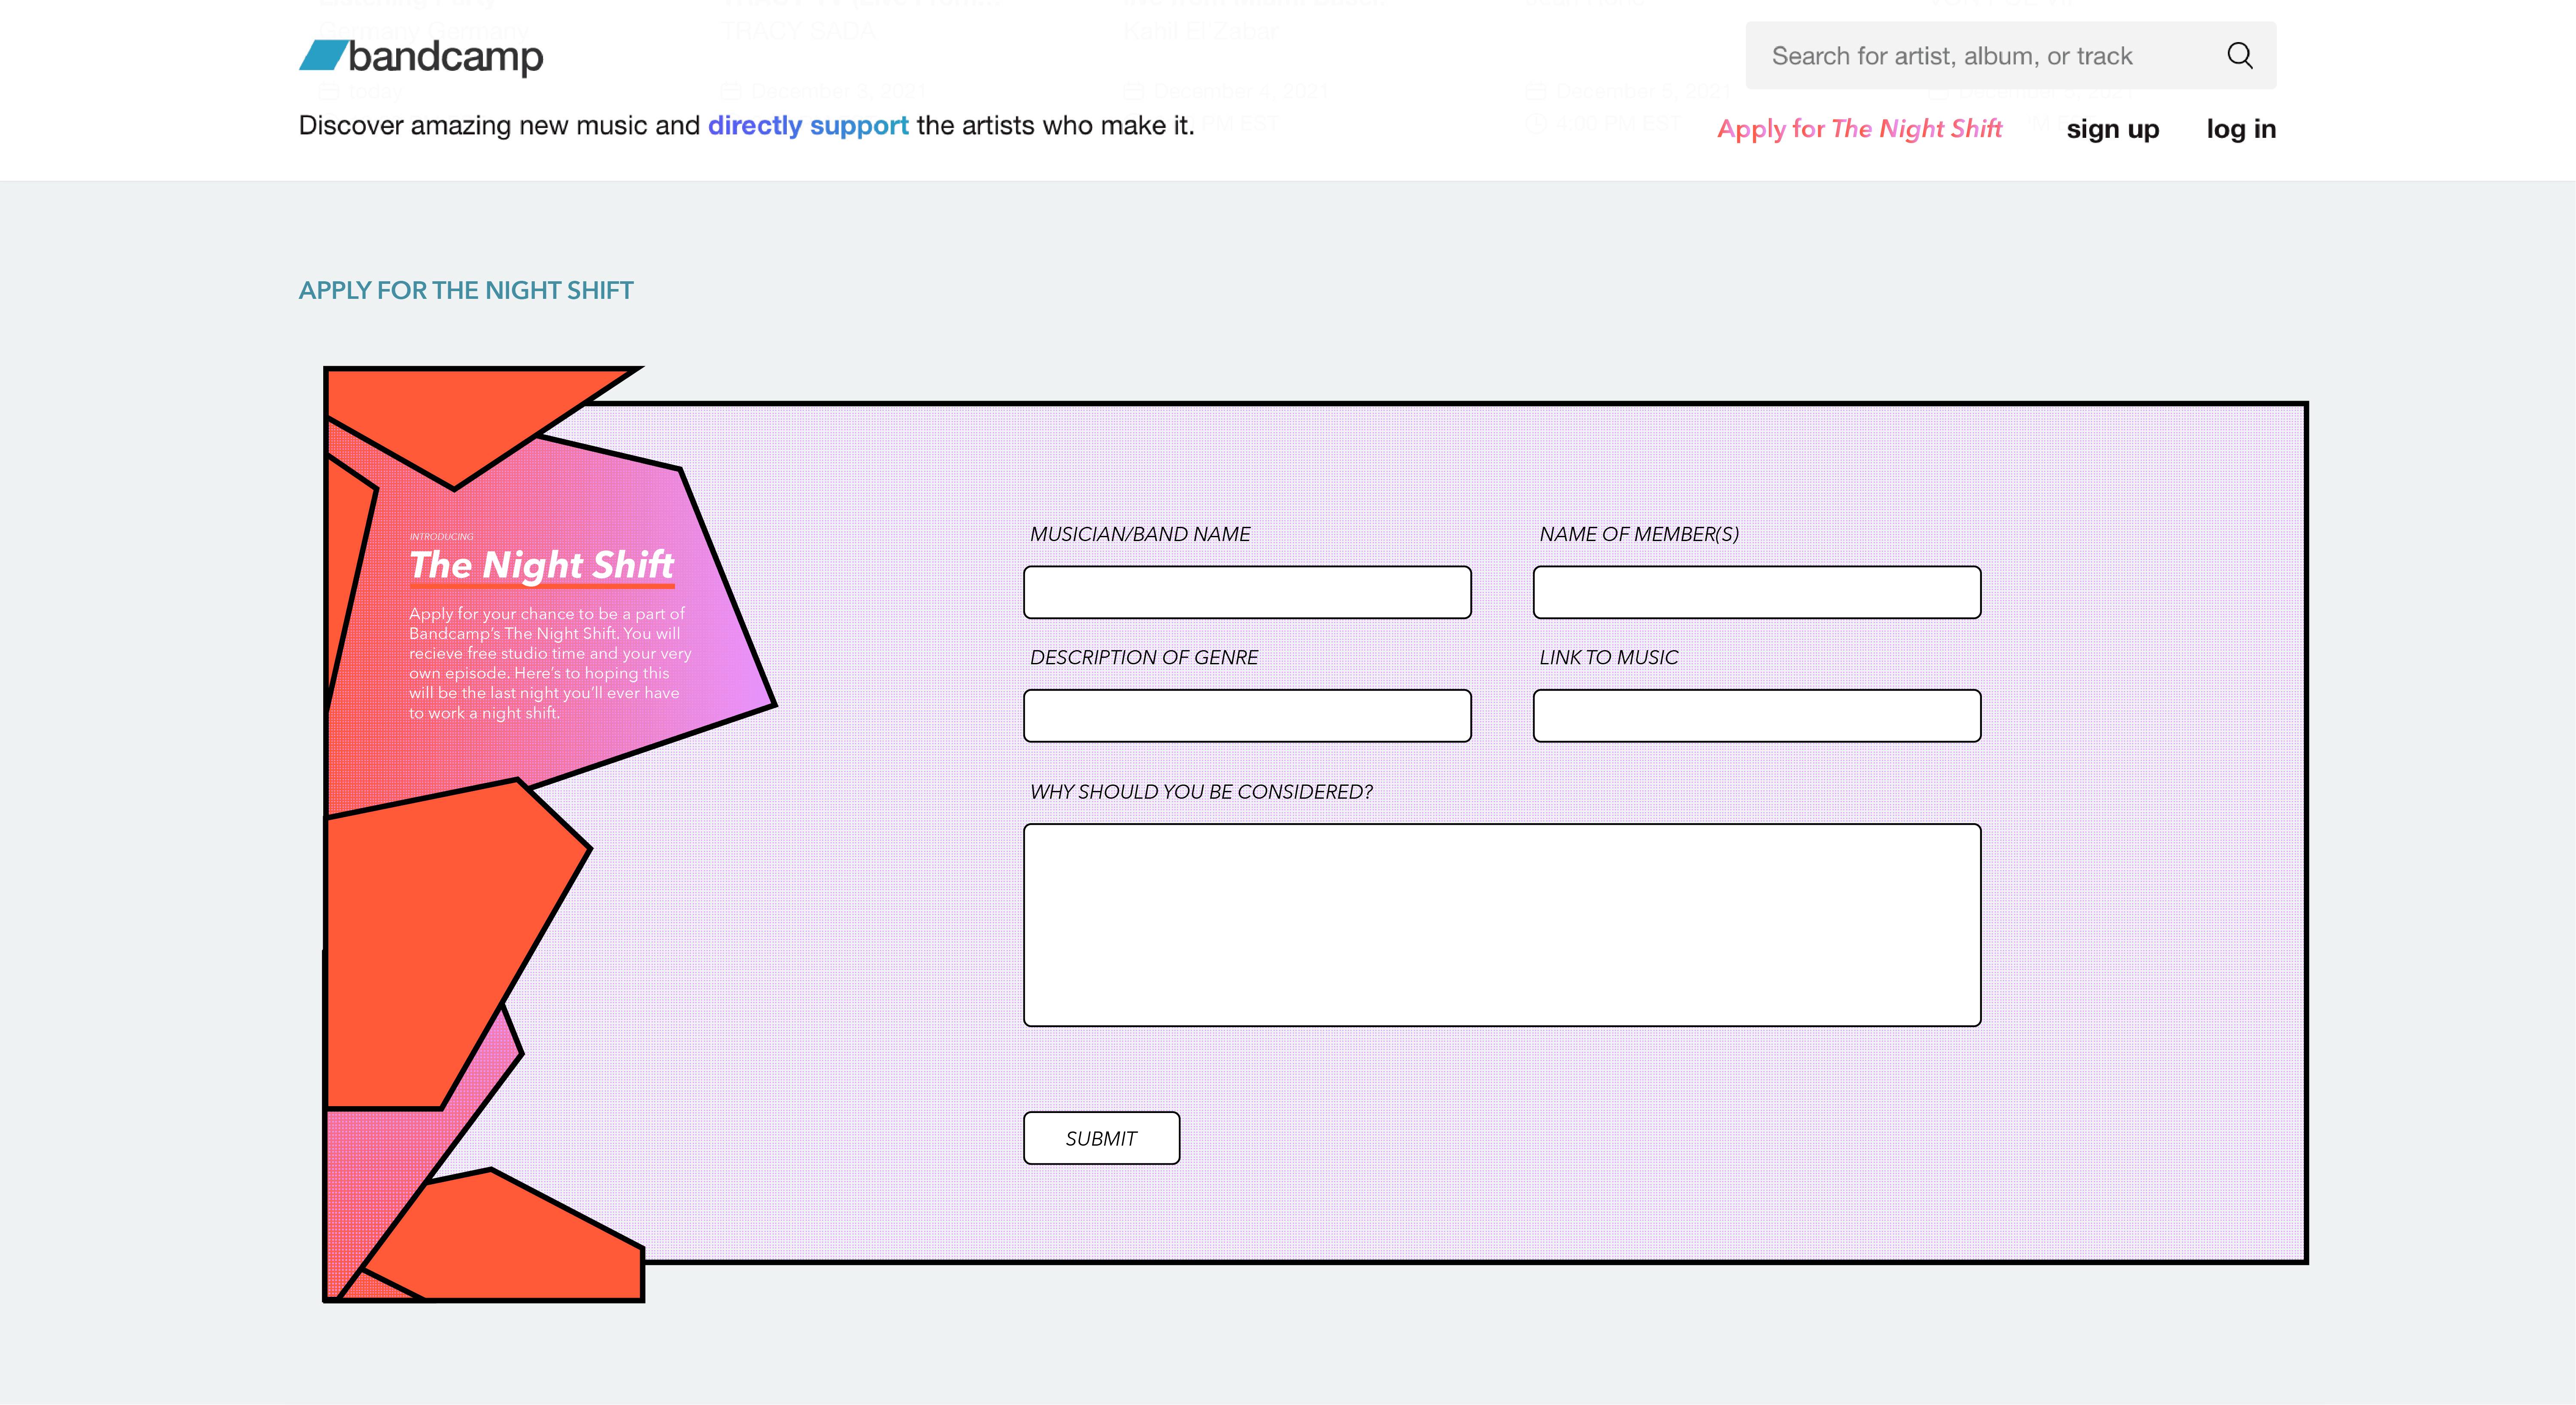Click 'The Night Shift' title in artwork
The width and height of the screenshot is (2576, 1405).
542,565
